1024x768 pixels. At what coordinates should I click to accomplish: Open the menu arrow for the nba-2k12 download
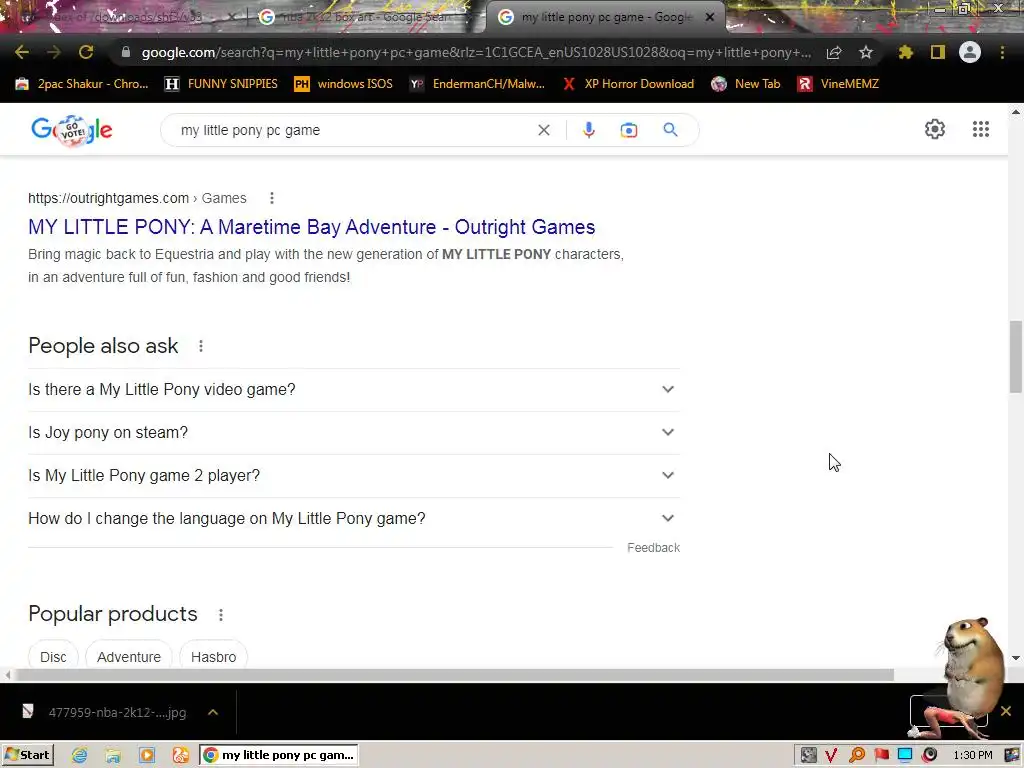(213, 712)
